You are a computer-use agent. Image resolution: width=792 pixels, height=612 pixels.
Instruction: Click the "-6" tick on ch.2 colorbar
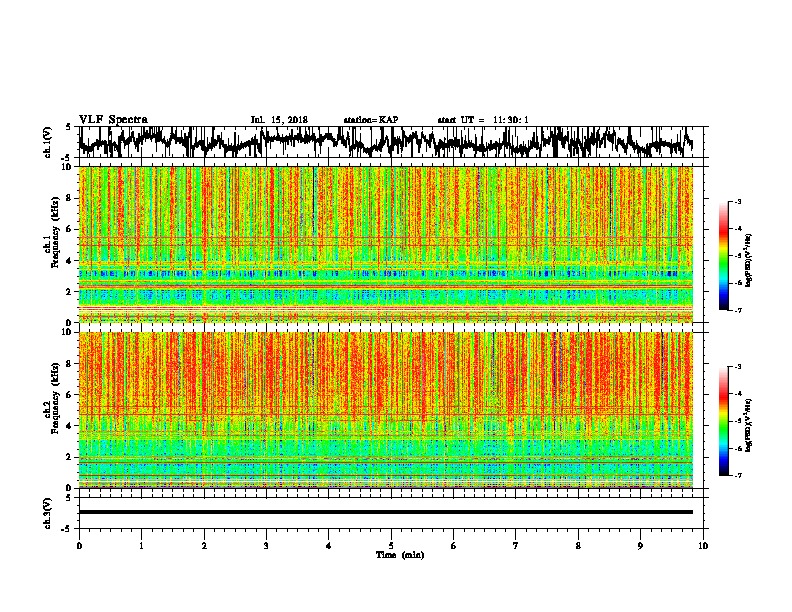point(737,448)
